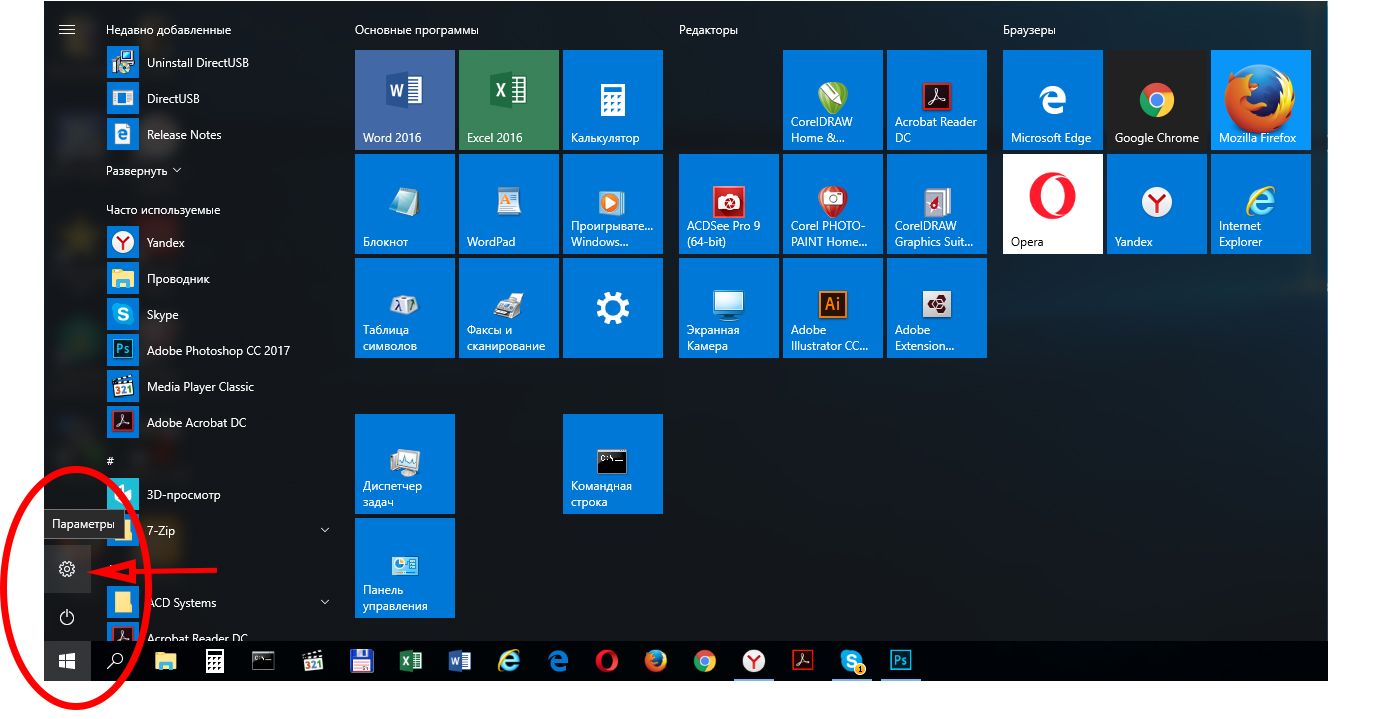This screenshot has height=719, width=1374.
Task: Open the Mozilla Firefox tile
Action: 1260,100
